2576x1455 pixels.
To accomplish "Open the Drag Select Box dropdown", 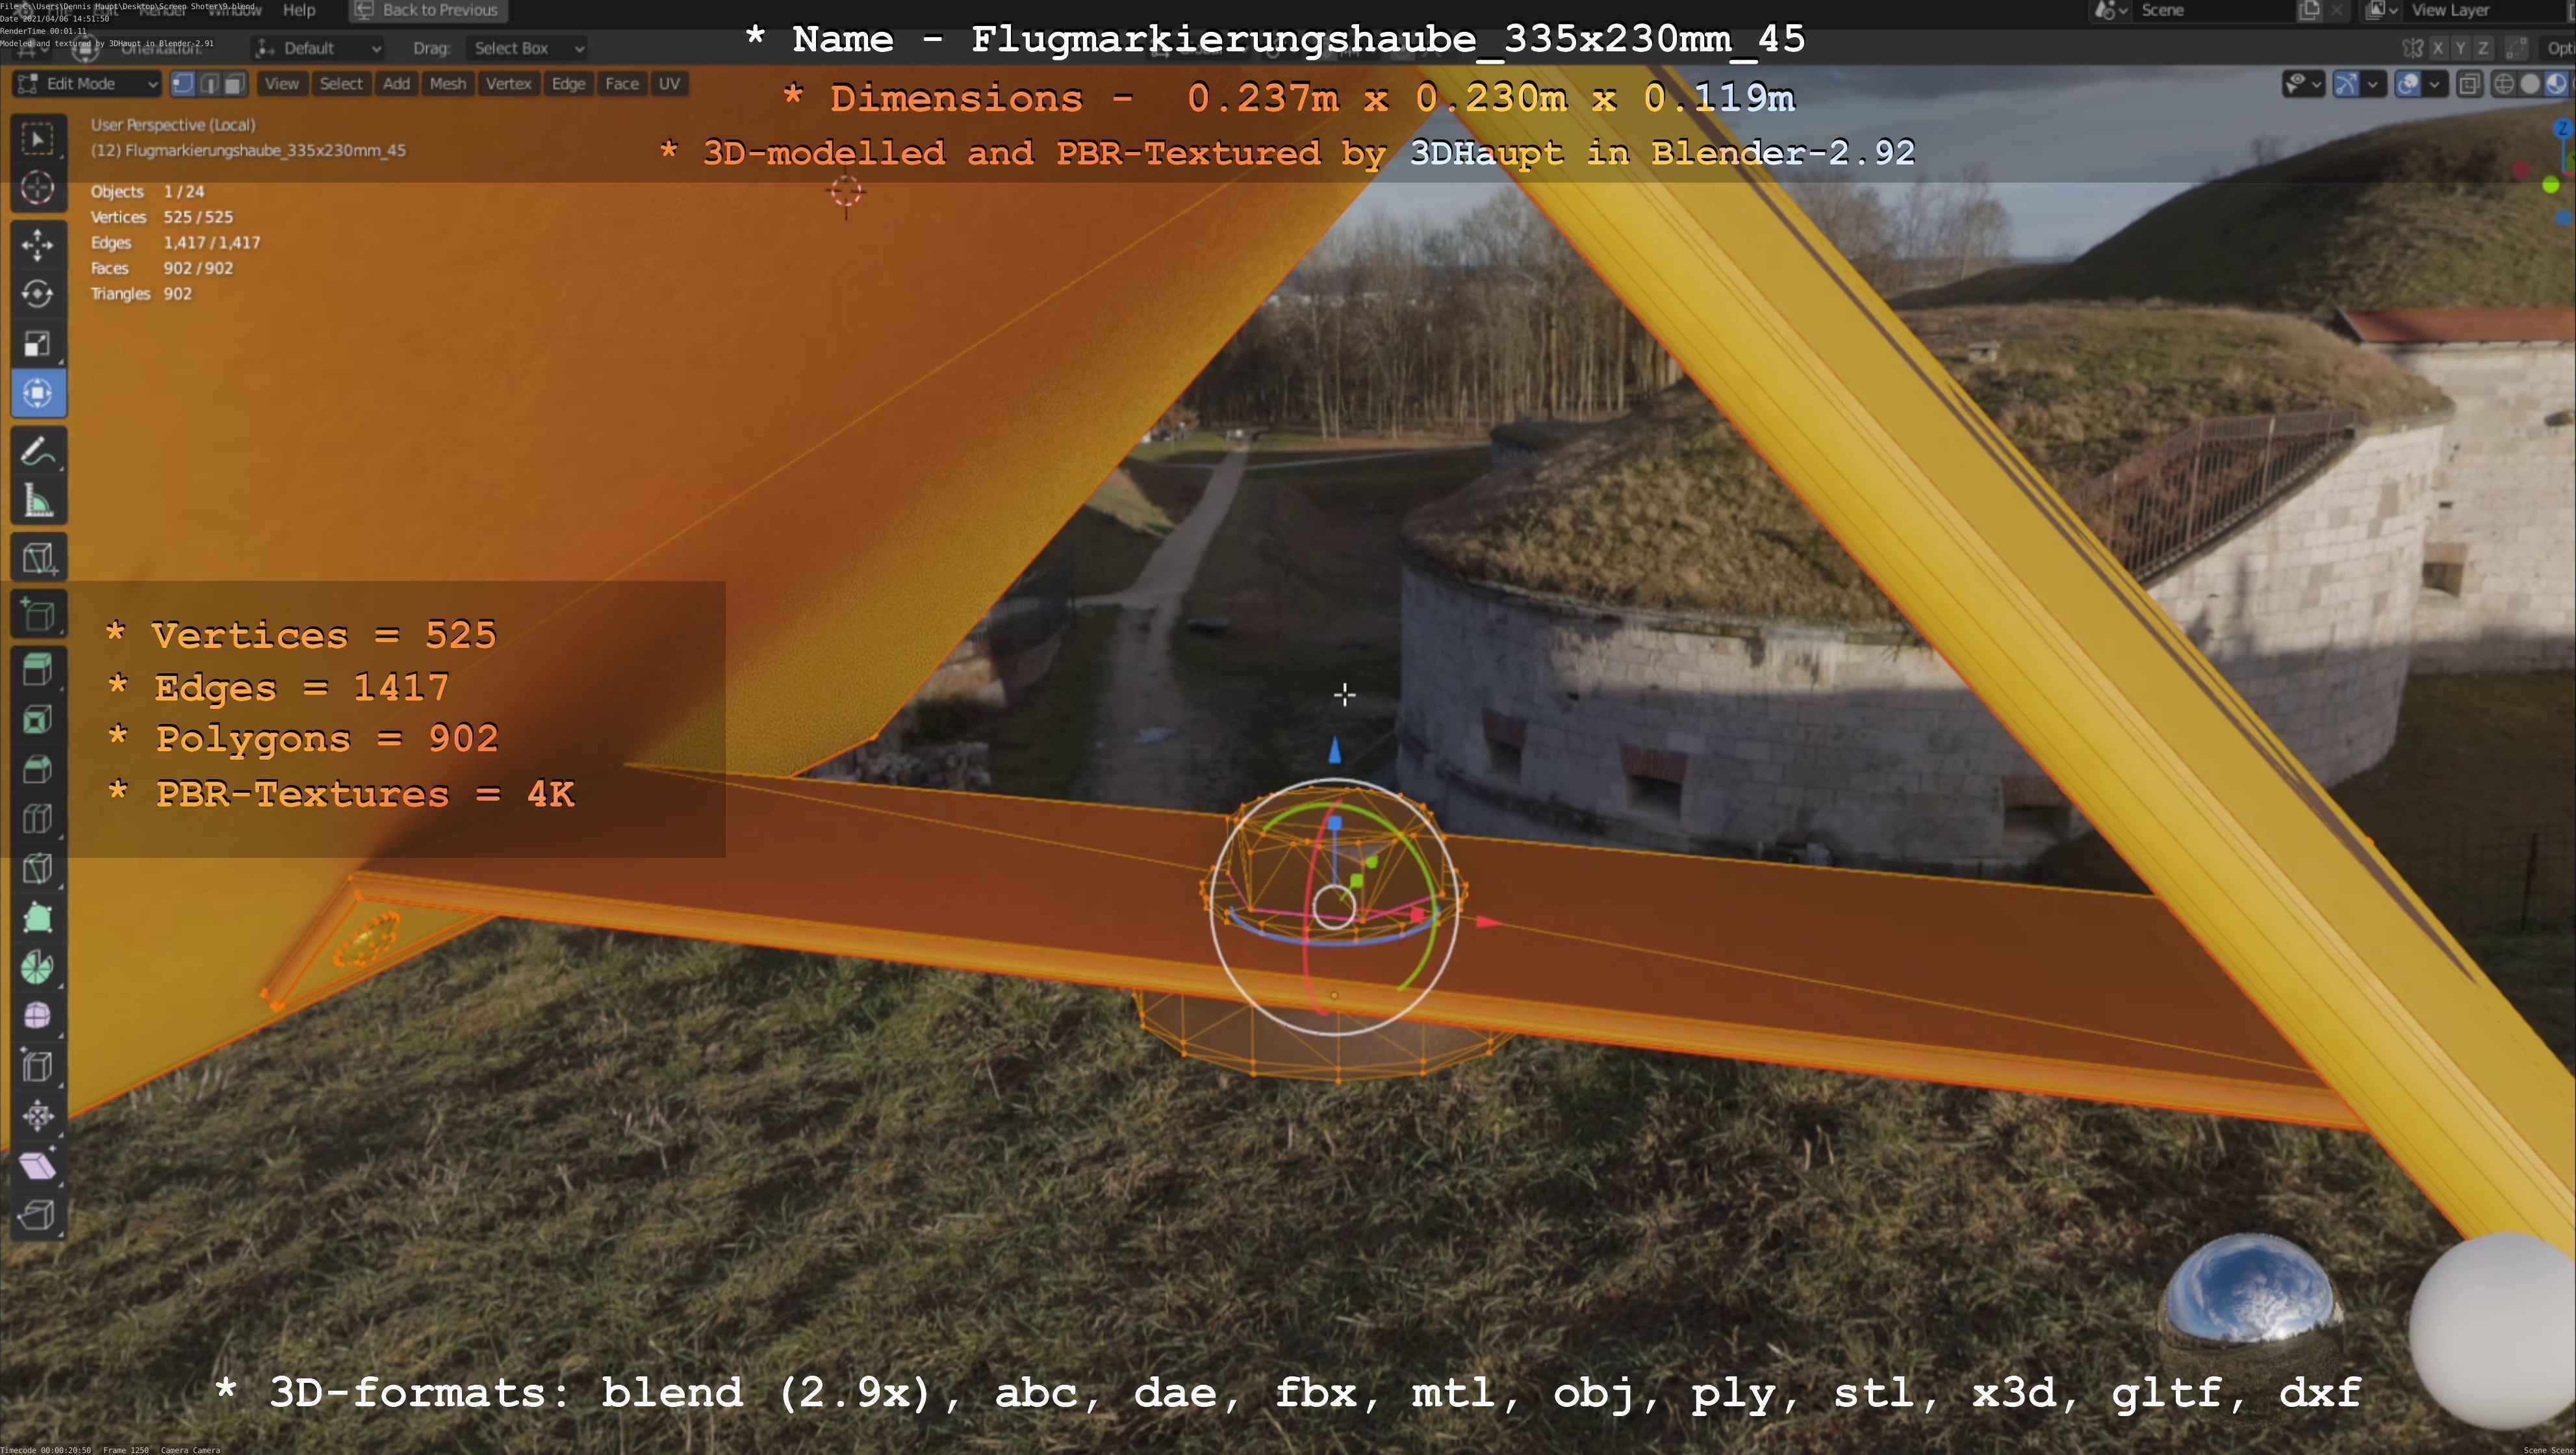I will (527, 48).
